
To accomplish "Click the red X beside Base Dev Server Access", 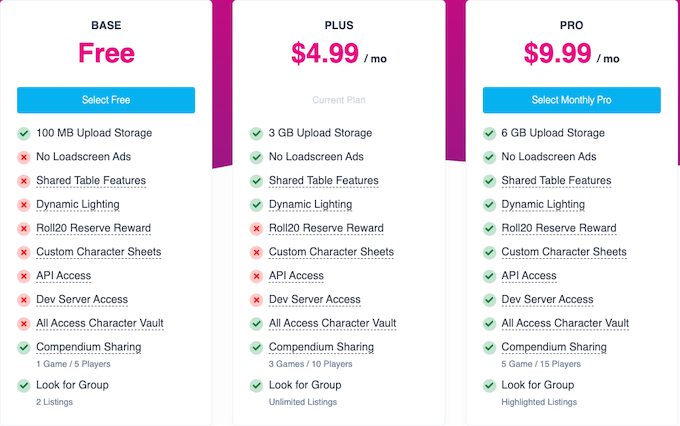I will 23,300.
